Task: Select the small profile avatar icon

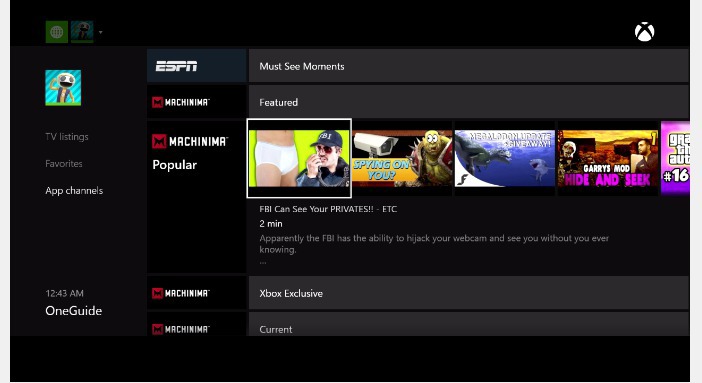Action: click(x=82, y=32)
